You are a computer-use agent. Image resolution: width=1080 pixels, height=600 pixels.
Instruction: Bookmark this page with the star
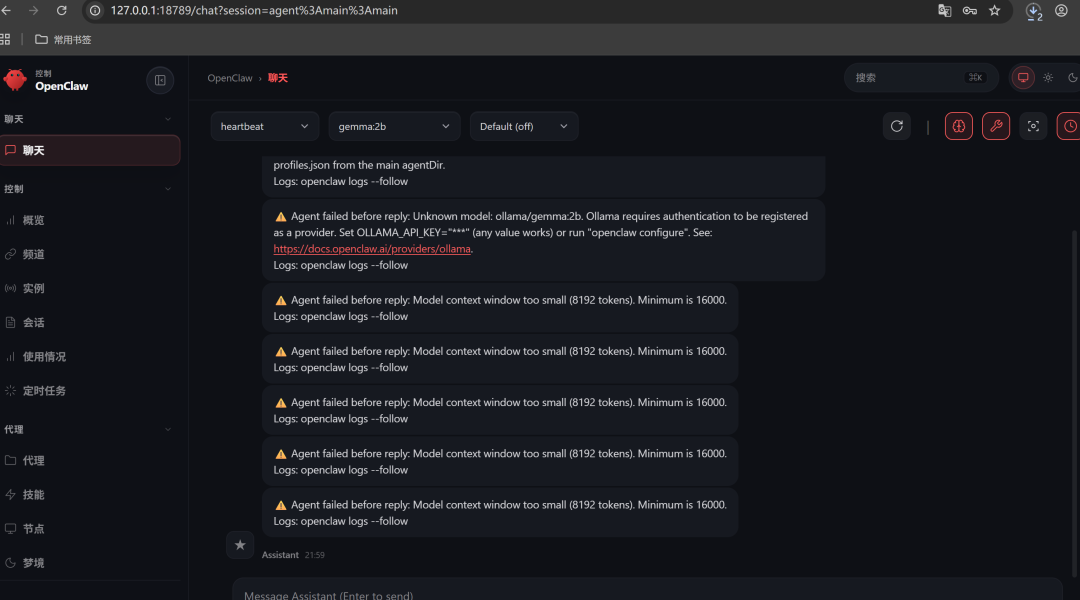click(995, 10)
